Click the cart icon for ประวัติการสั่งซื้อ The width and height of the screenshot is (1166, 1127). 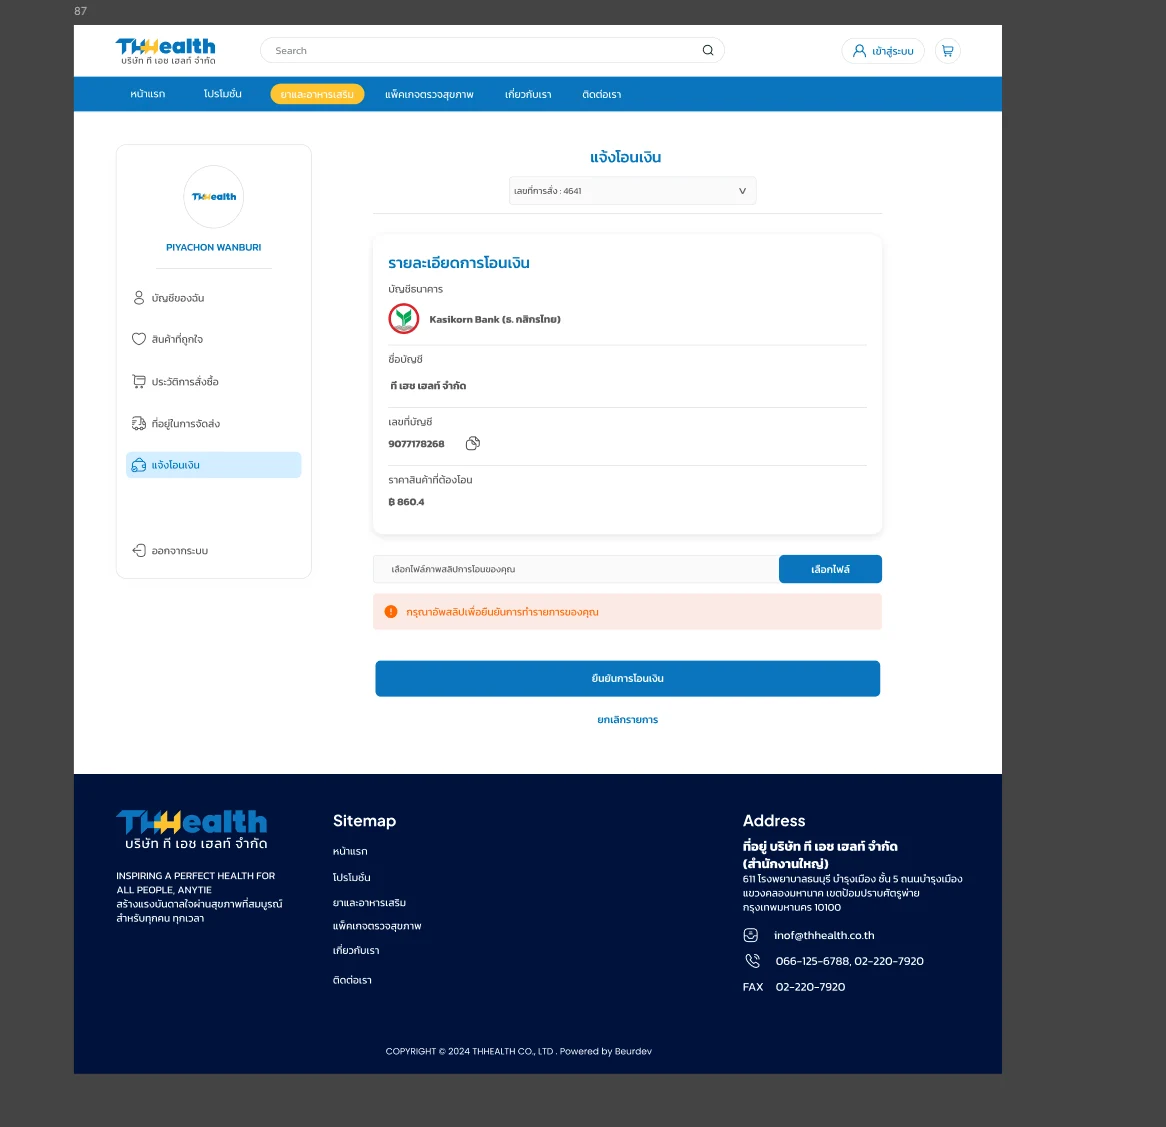(138, 381)
